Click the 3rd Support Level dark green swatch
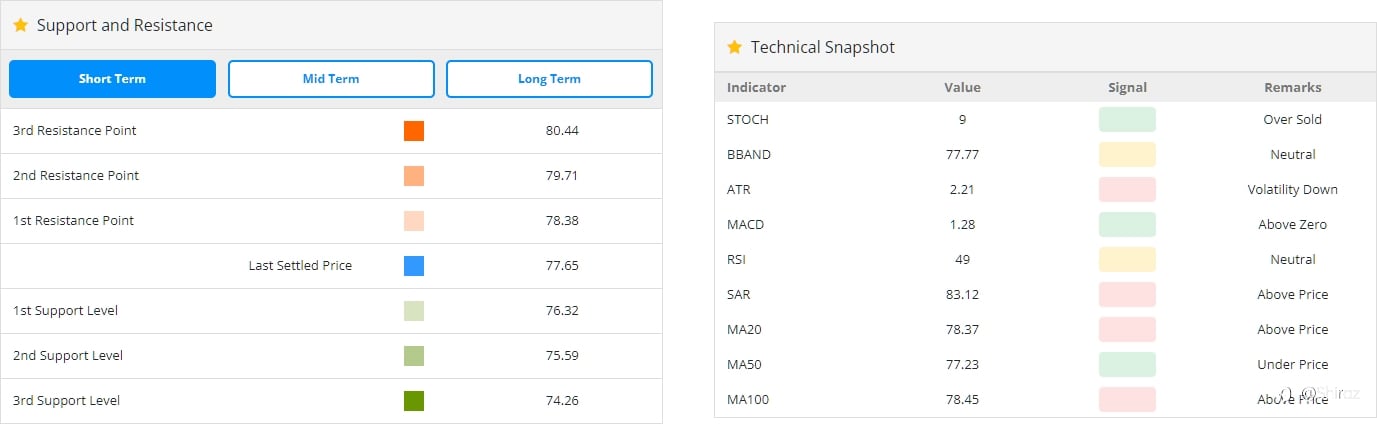 tap(414, 401)
